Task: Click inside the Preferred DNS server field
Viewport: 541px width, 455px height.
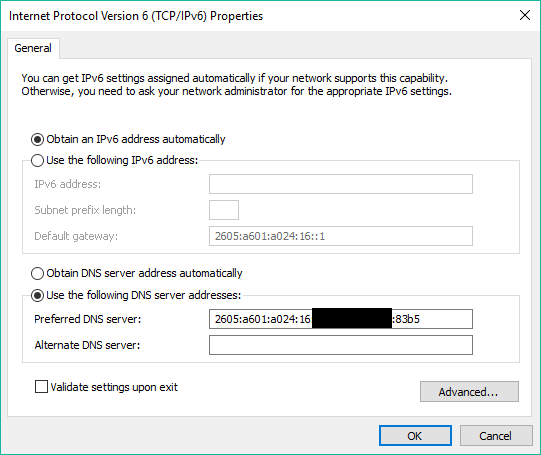Action: (341, 319)
